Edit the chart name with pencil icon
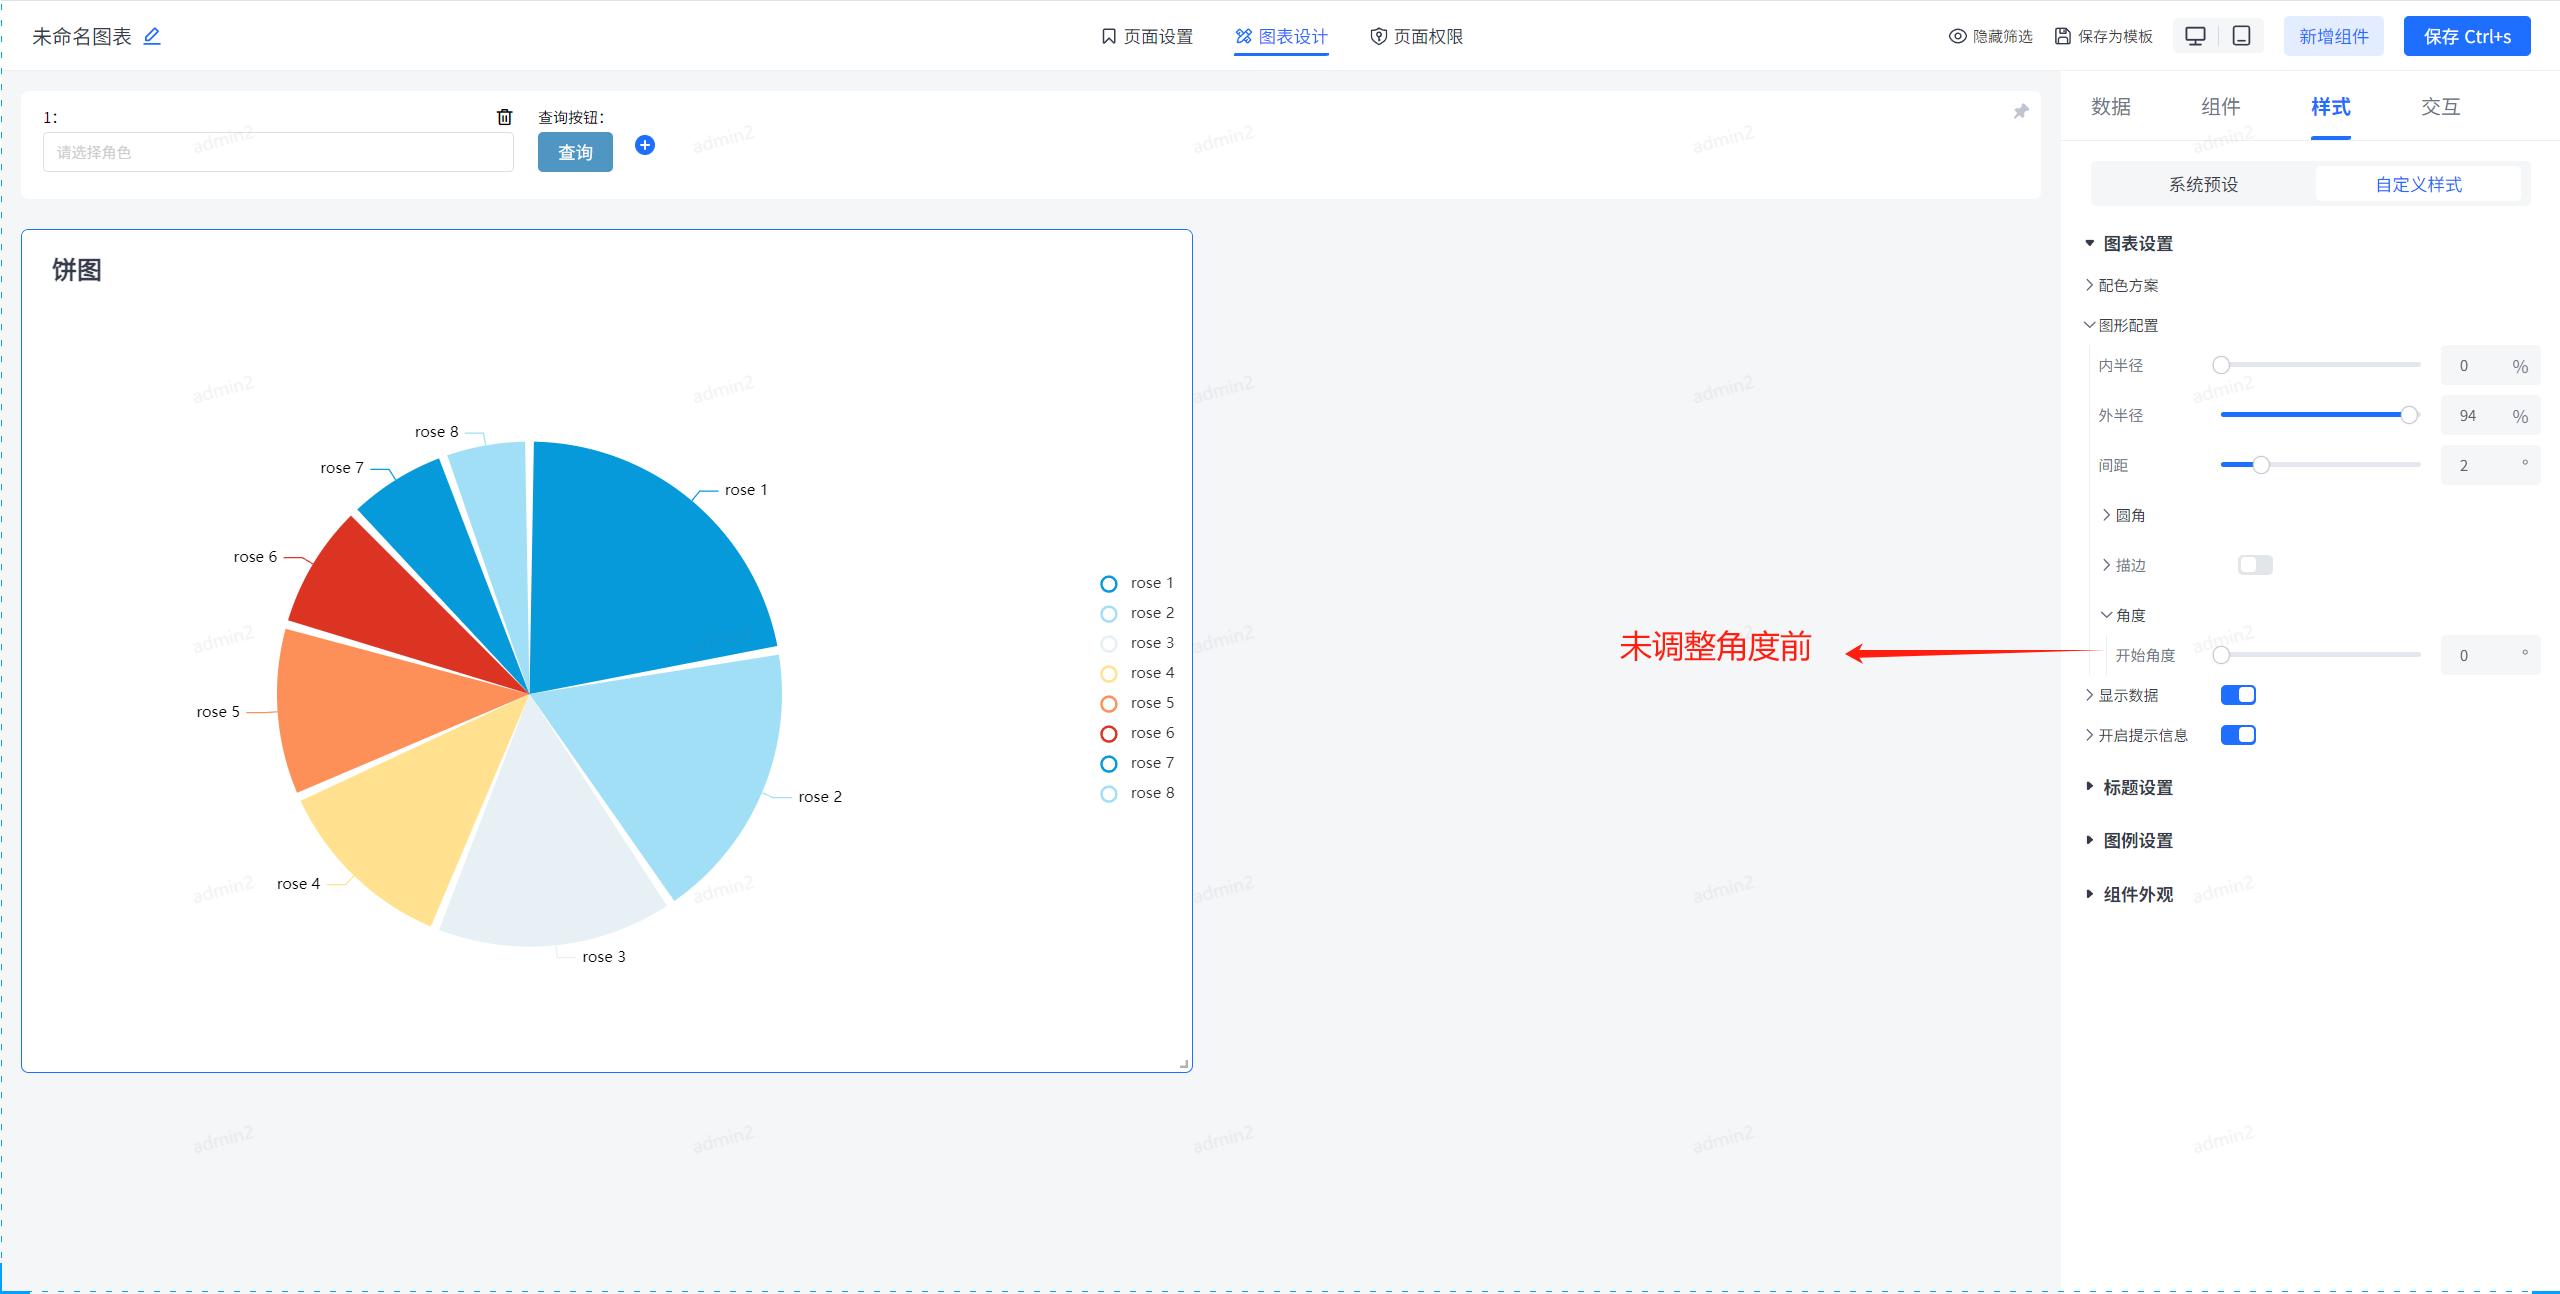The width and height of the screenshot is (2560, 1294). click(x=152, y=36)
